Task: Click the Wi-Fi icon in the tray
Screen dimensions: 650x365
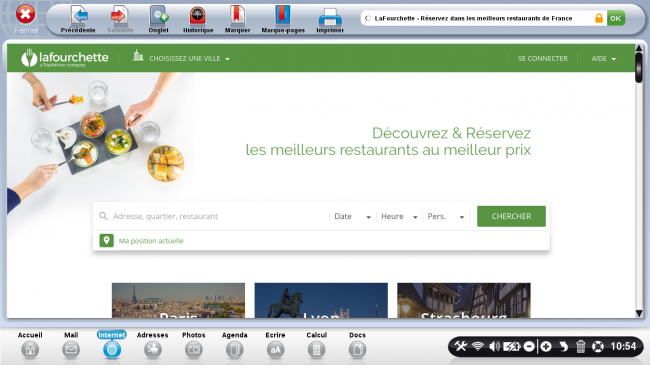Action: pos(478,346)
